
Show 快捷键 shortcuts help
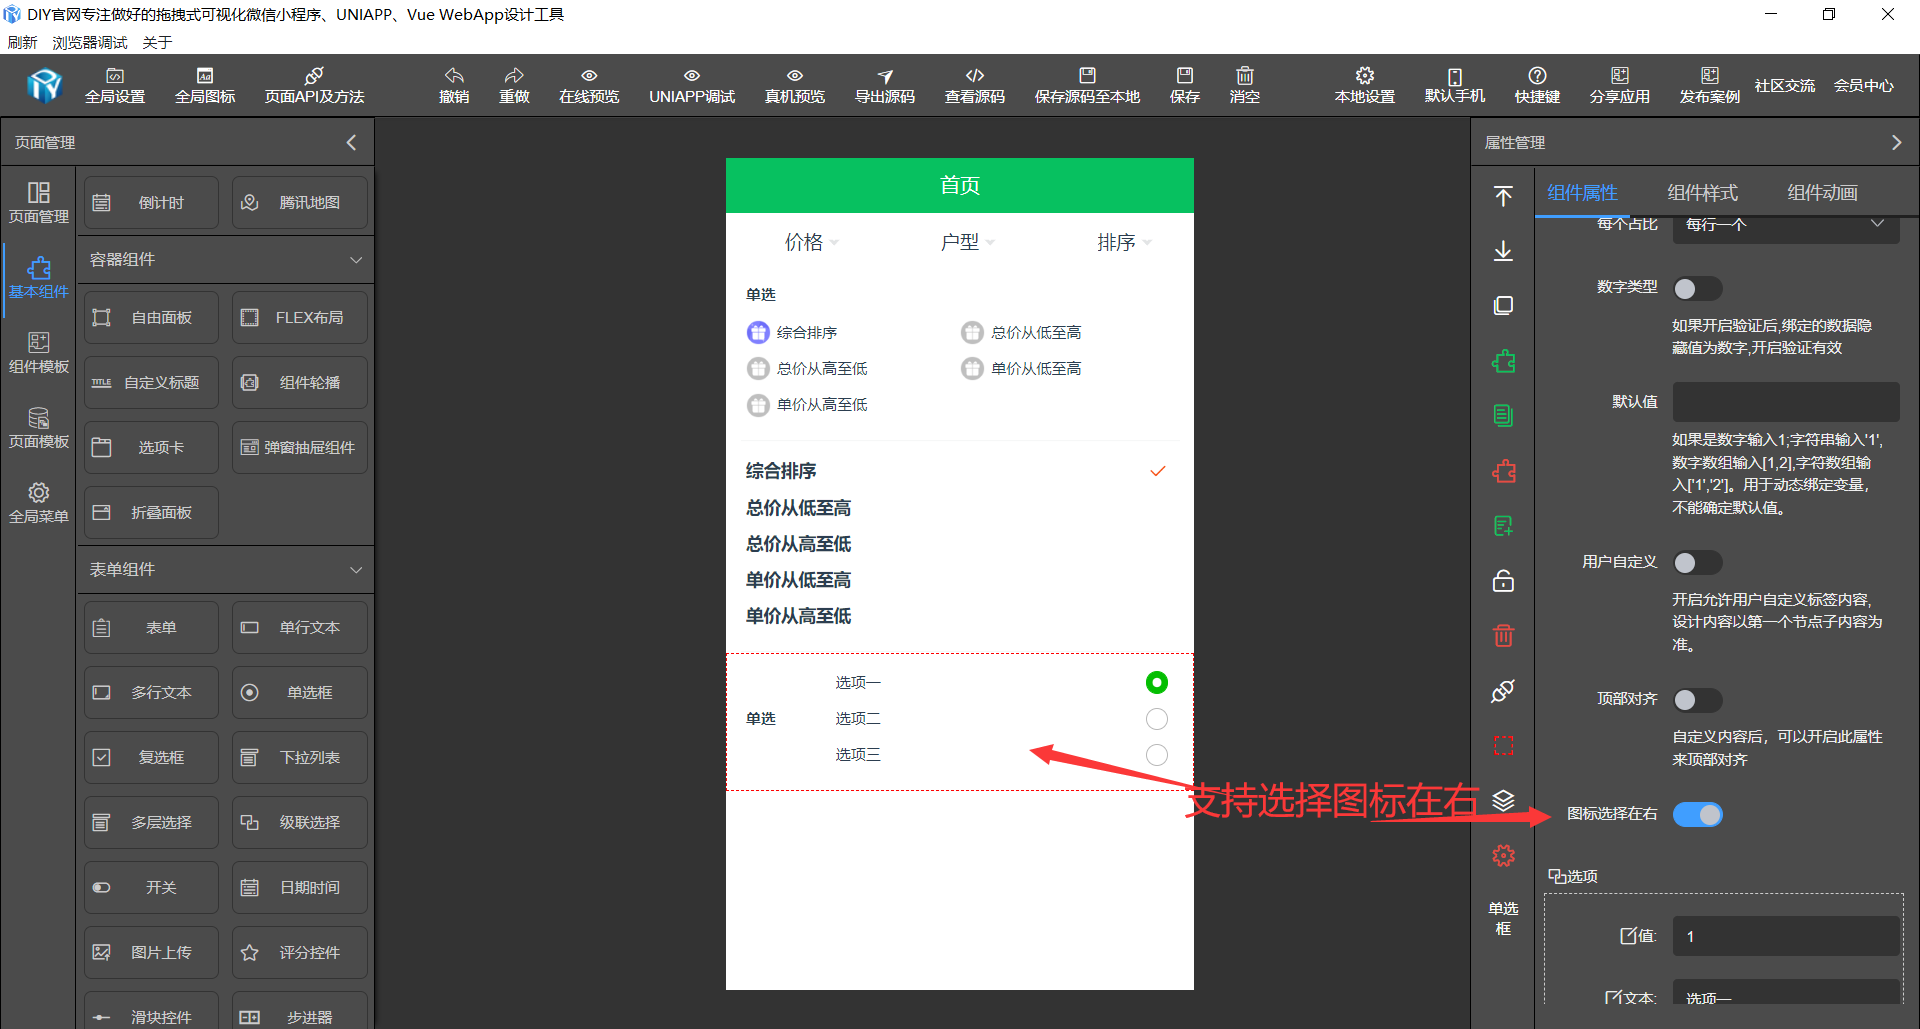pos(1537,86)
